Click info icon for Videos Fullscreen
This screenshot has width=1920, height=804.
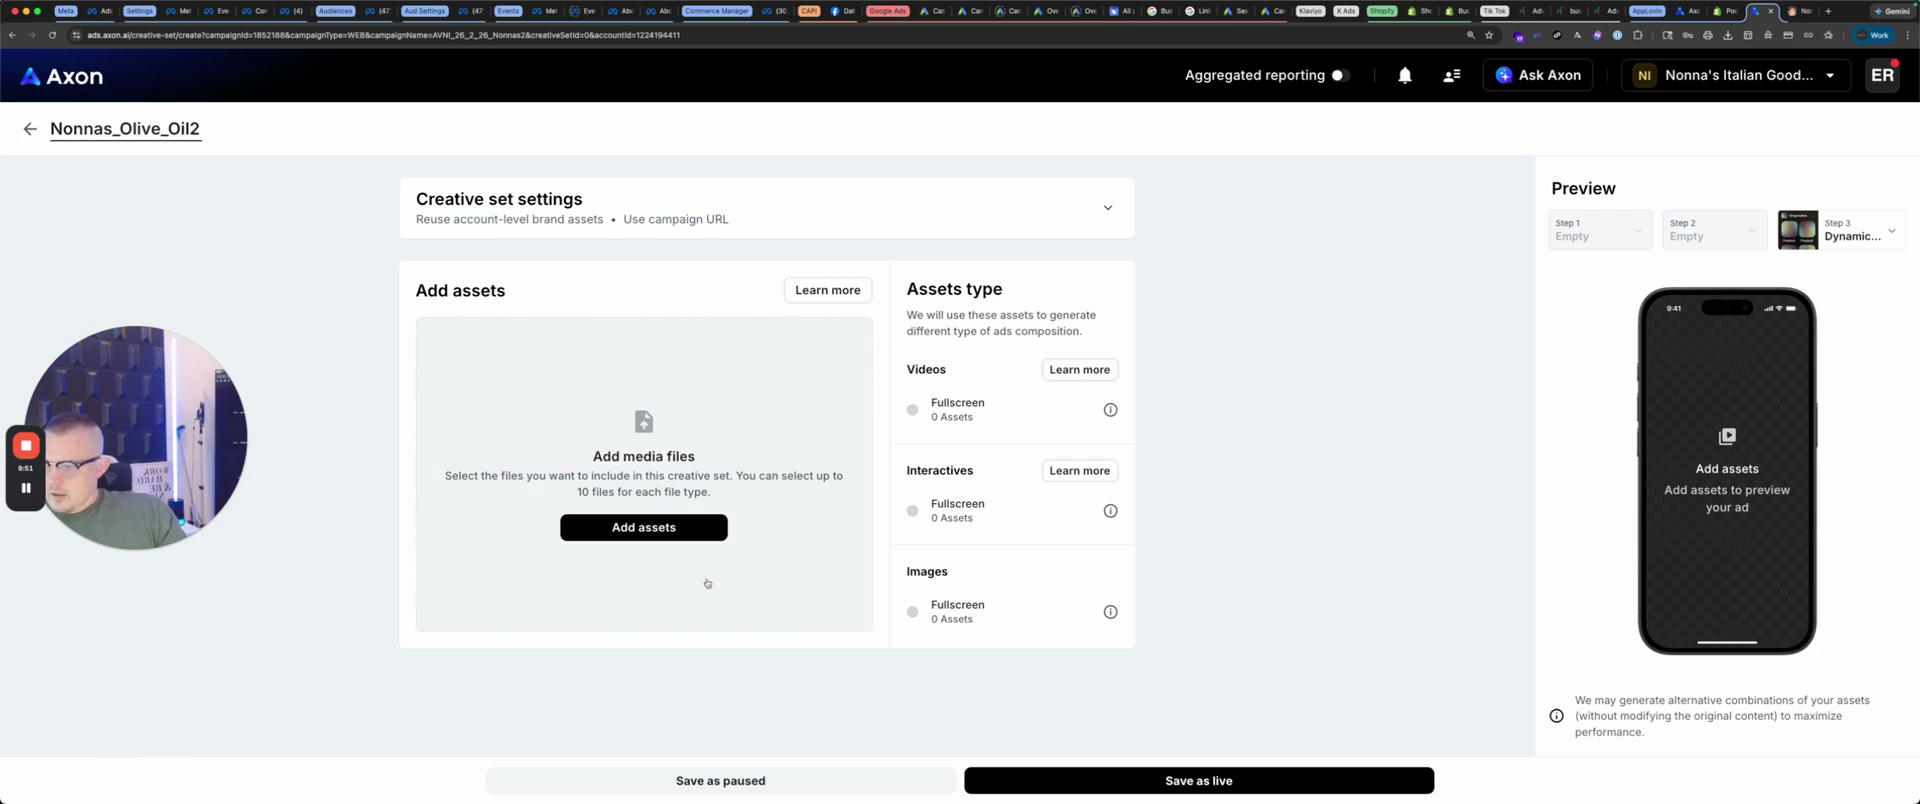coord(1110,410)
